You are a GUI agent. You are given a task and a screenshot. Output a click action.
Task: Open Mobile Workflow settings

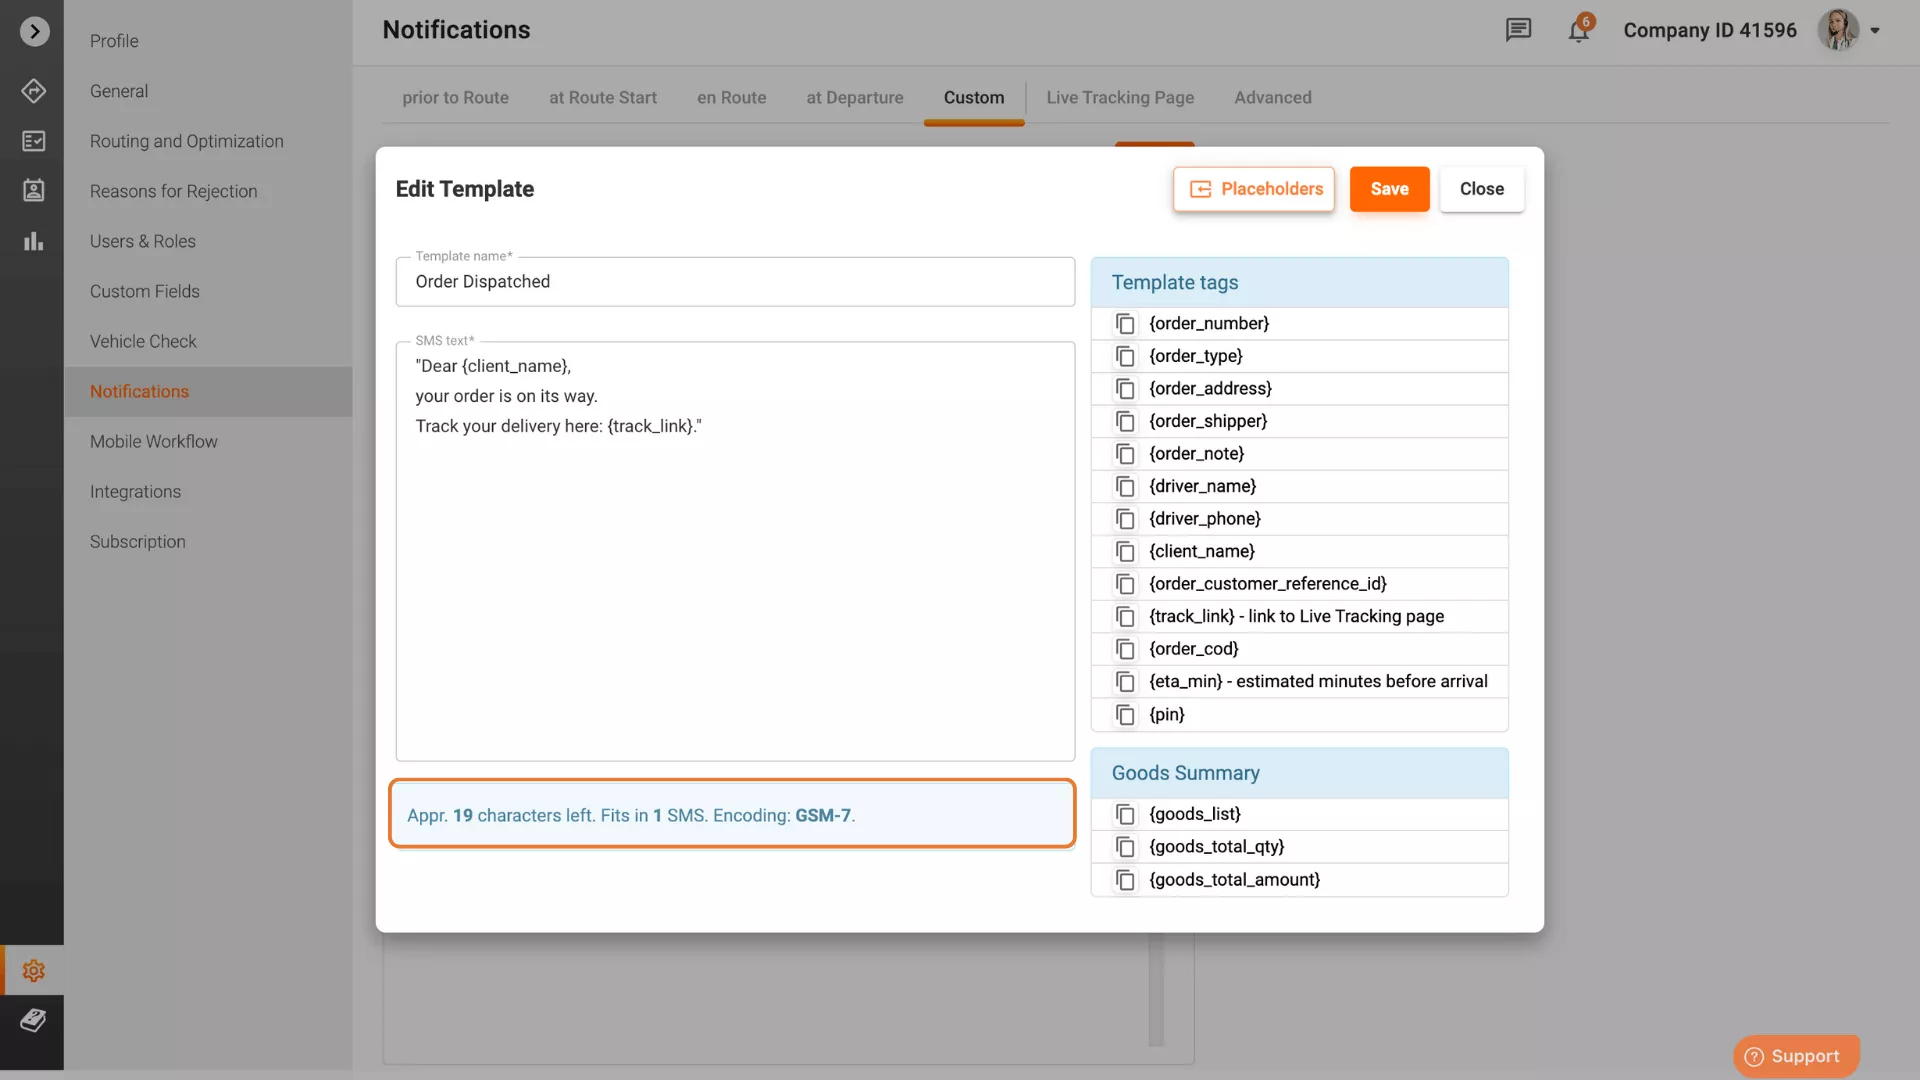coord(153,441)
